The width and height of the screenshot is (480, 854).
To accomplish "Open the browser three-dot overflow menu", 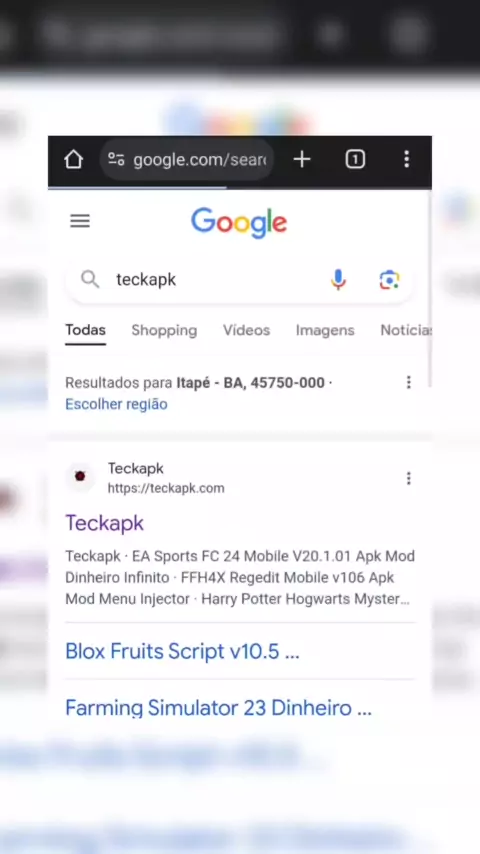I will pyautogui.click(x=406, y=160).
